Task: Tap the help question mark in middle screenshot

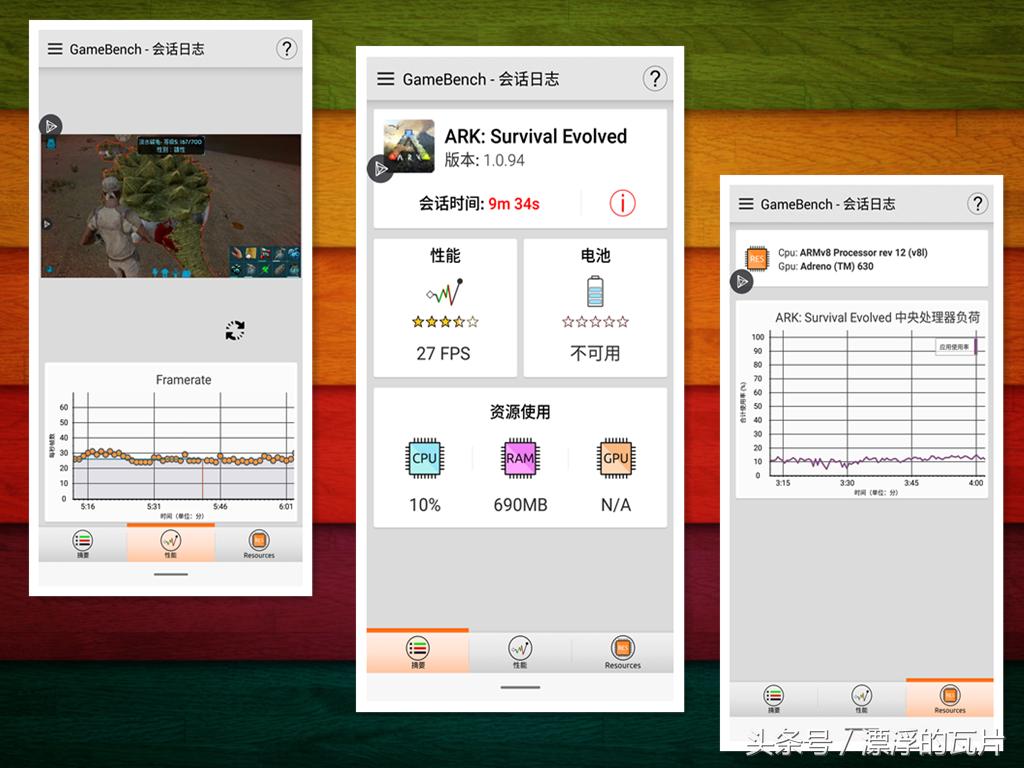Action: pos(655,79)
